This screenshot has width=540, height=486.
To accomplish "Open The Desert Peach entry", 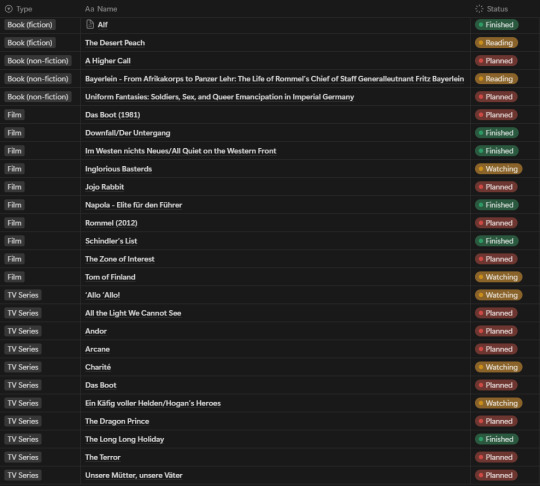I will pyautogui.click(x=115, y=43).
